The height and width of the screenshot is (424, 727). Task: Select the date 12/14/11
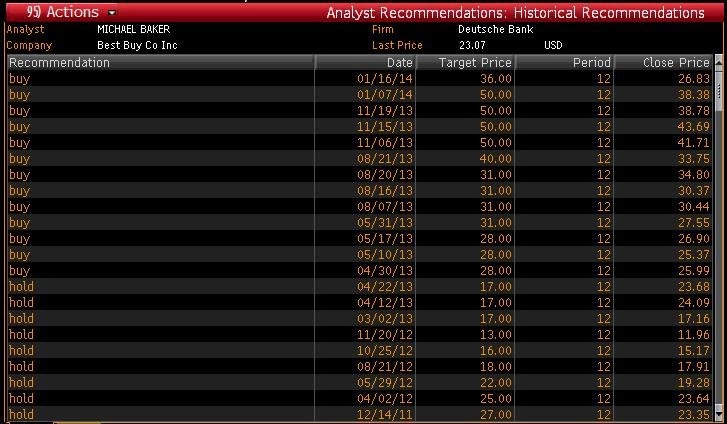click(x=385, y=414)
